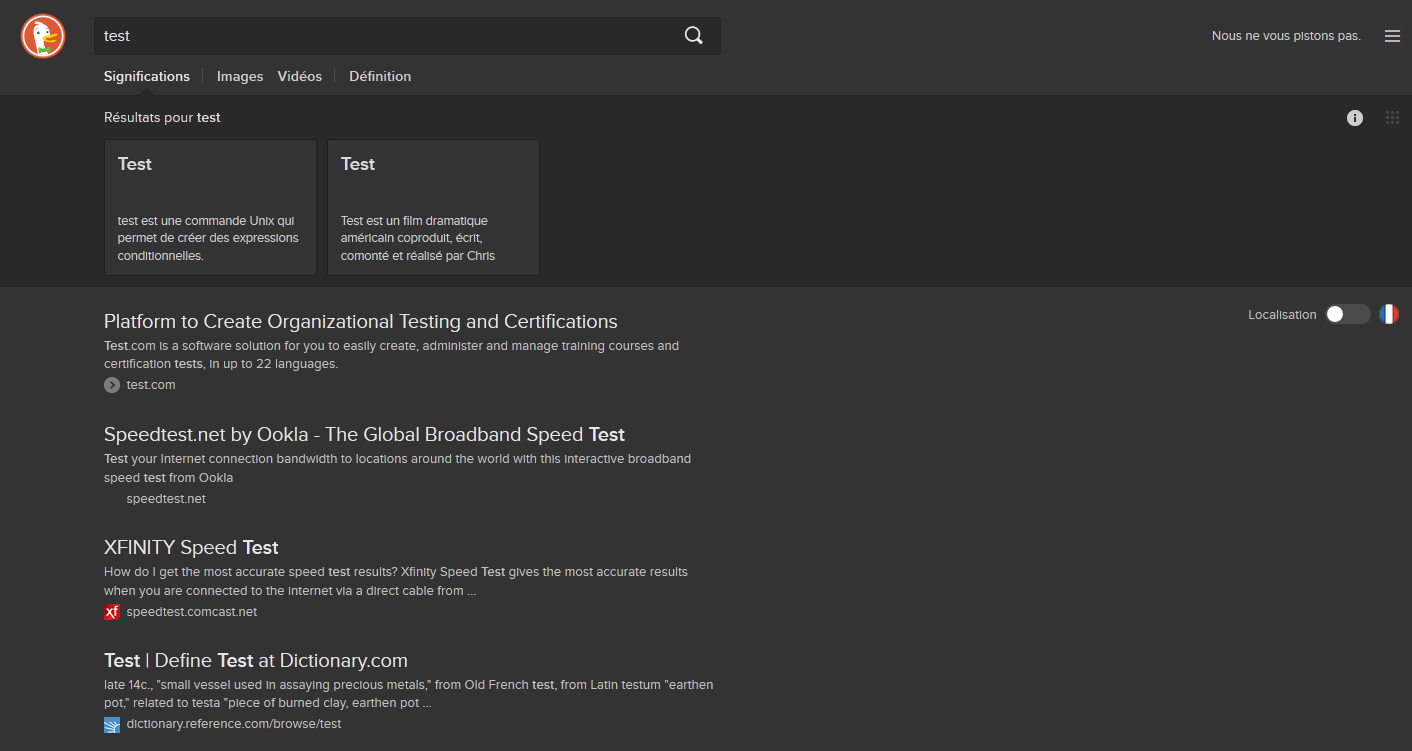Click the arrow icon next to test.com

(x=111, y=384)
